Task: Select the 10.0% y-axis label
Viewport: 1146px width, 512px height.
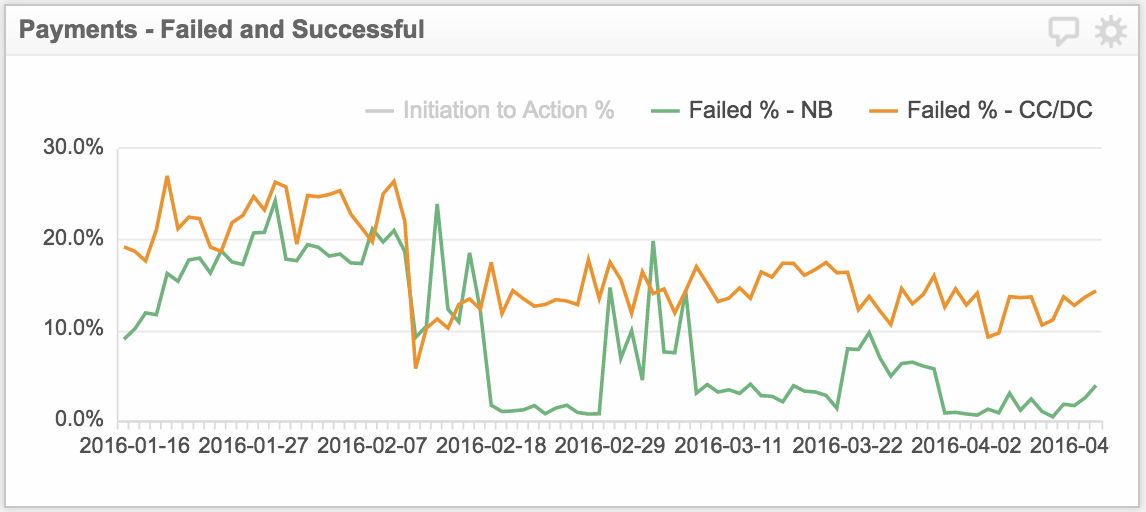Action: tap(74, 330)
